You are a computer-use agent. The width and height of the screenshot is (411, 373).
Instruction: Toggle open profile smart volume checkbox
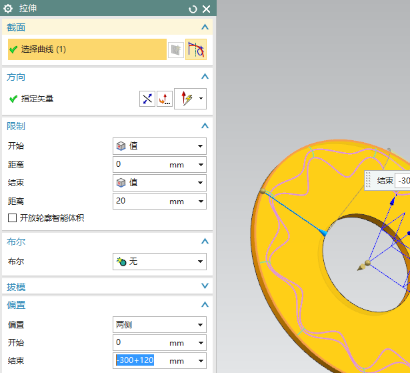12,218
